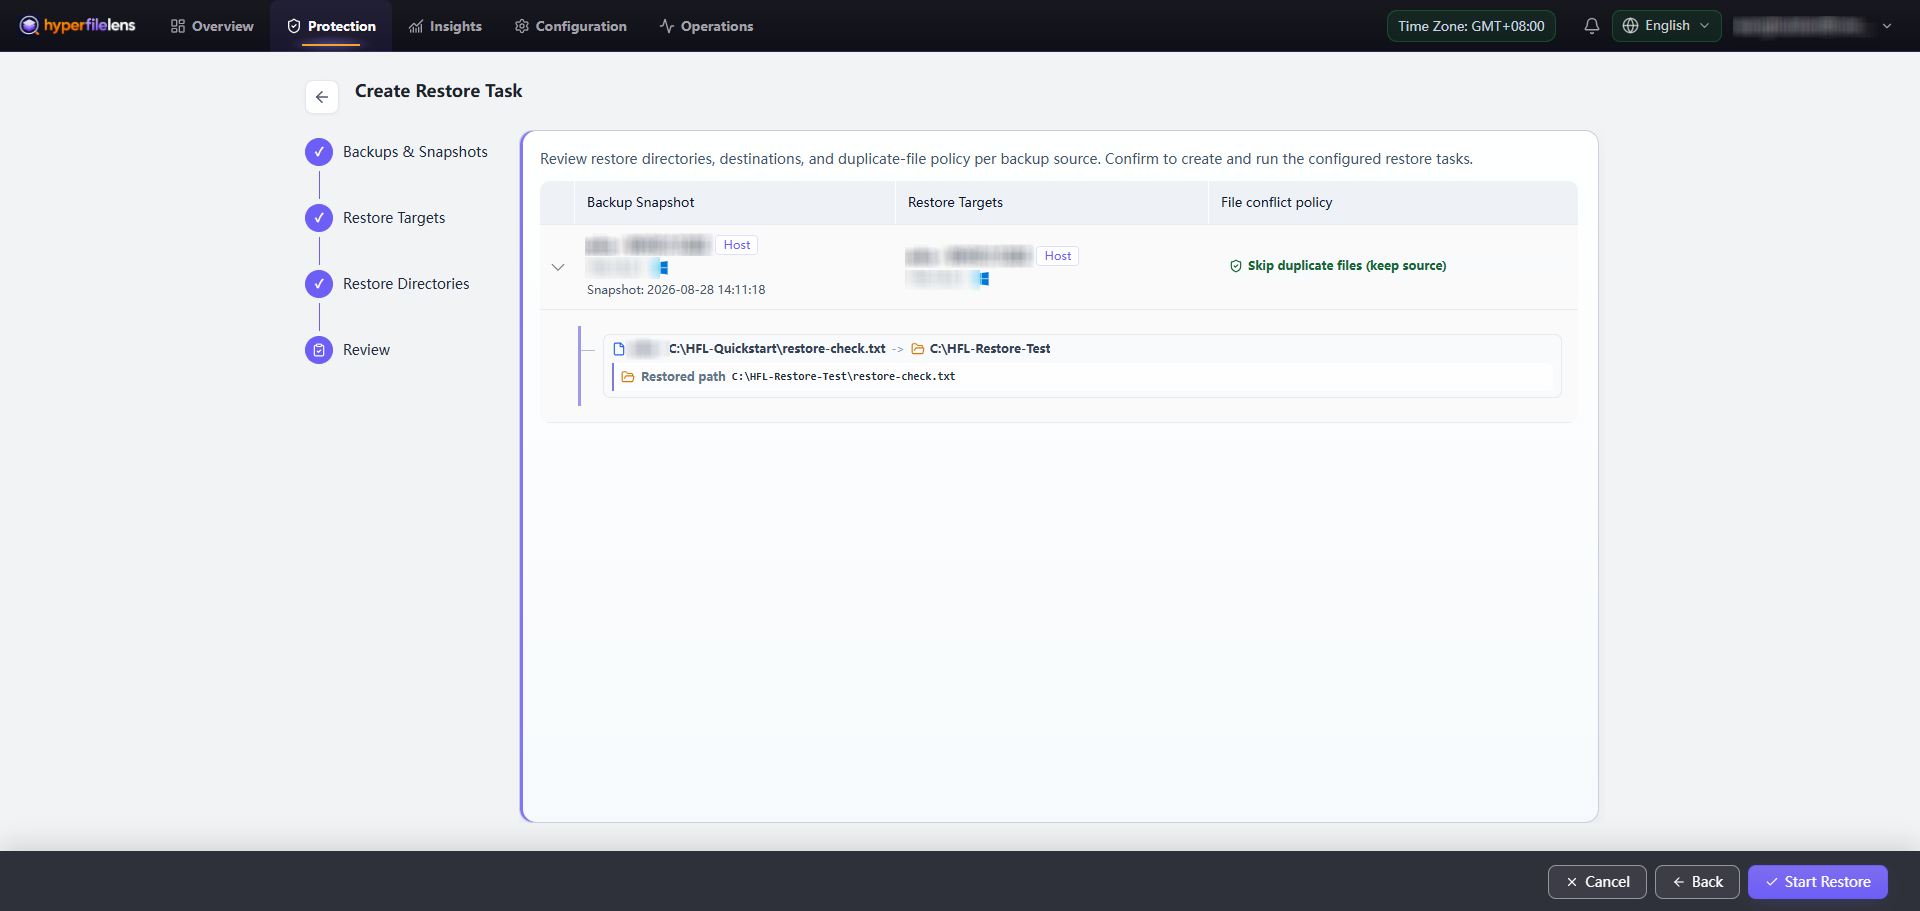This screenshot has width=1920, height=911.
Task: Click the Windows icon in Restore Targets cell
Action: [984, 279]
